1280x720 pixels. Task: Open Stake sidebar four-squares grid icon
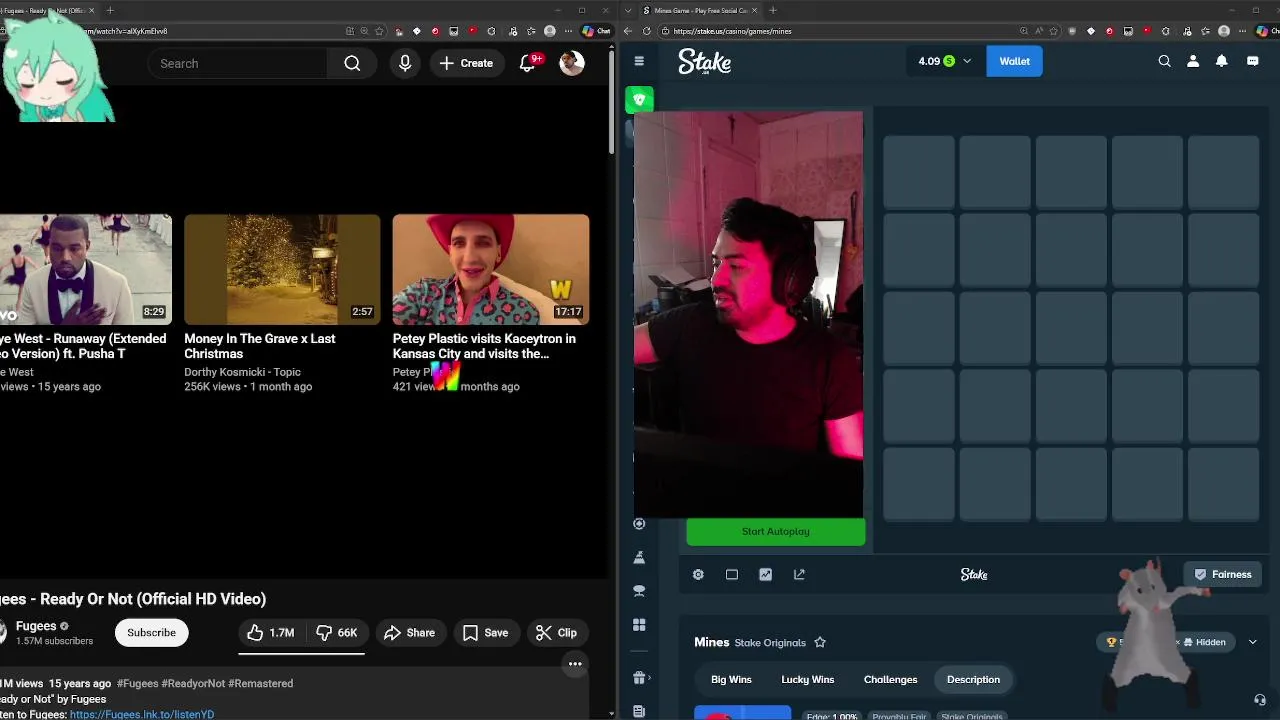[x=639, y=625]
